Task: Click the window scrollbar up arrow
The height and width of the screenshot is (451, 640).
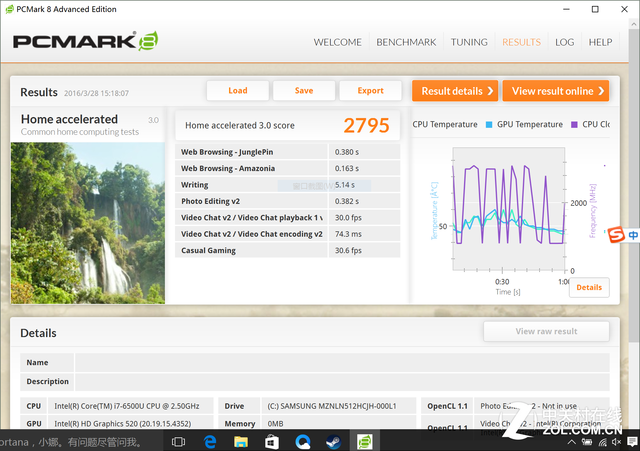Action: click(x=634, y=24)
